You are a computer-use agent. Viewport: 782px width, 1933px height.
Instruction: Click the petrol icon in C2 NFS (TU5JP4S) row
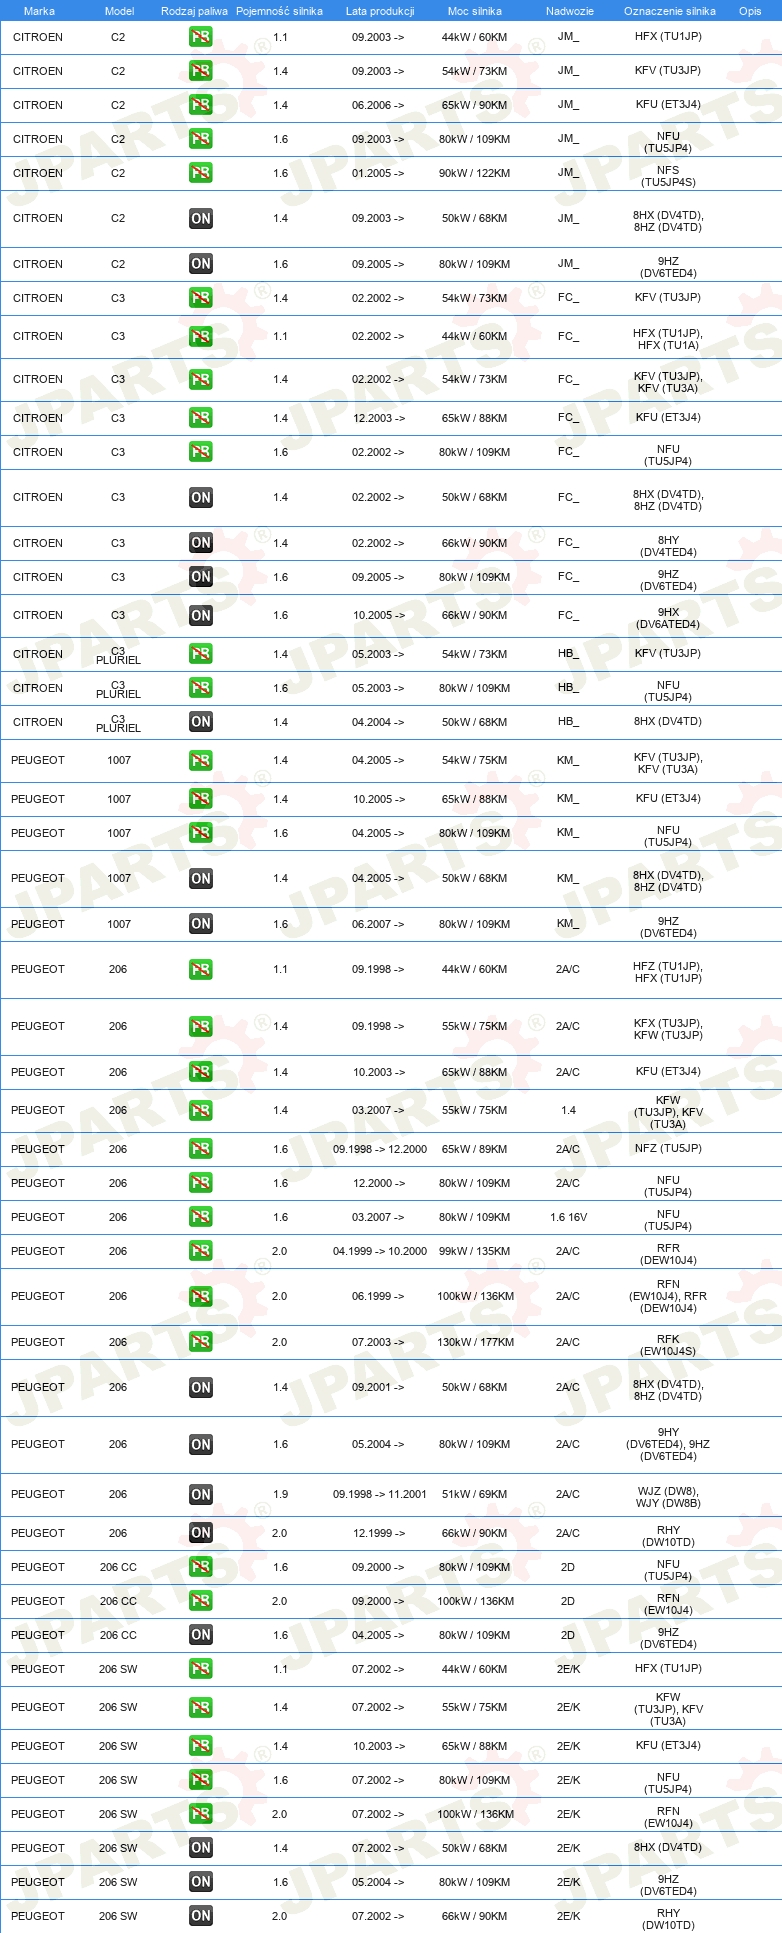click(x=201, y=173)
